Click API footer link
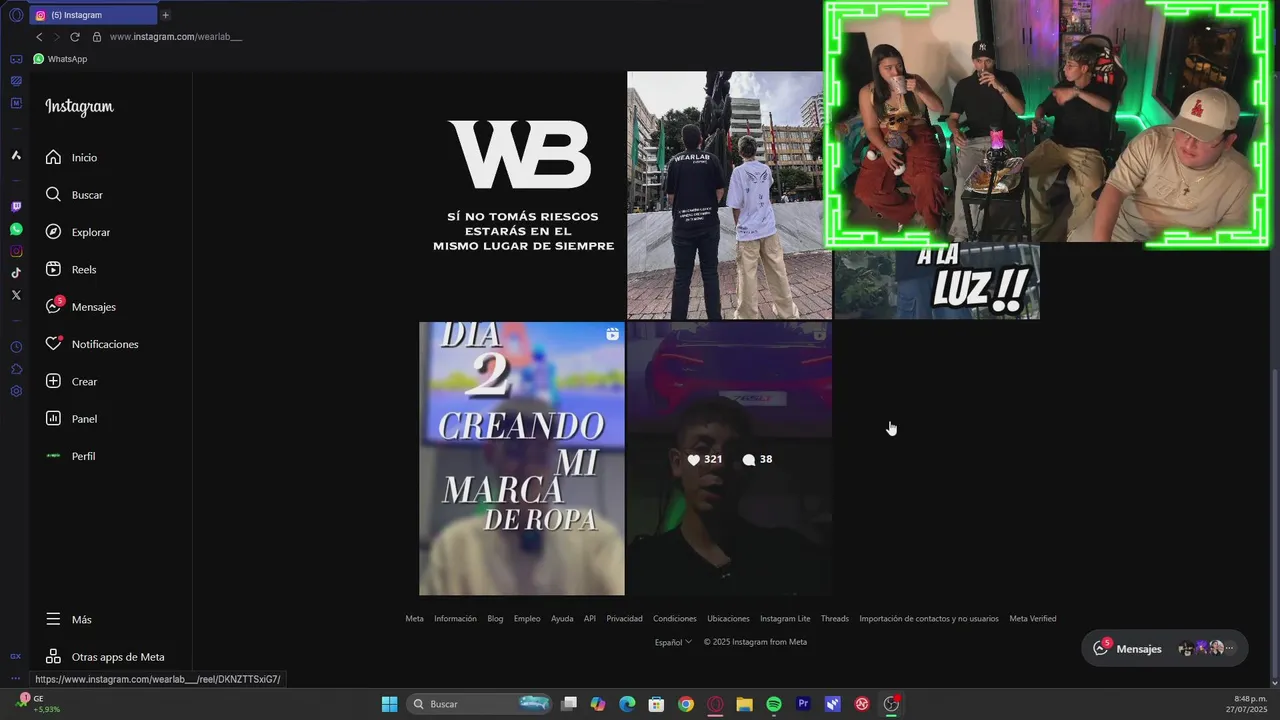1280x720 pixels. point(590,619)
